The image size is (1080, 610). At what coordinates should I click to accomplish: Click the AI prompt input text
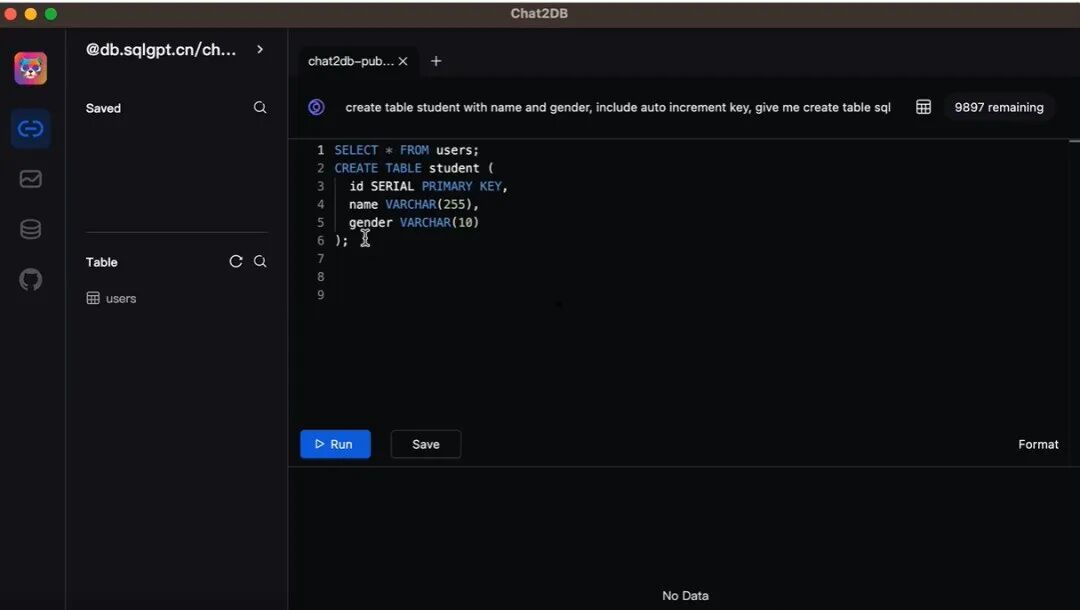618,107
